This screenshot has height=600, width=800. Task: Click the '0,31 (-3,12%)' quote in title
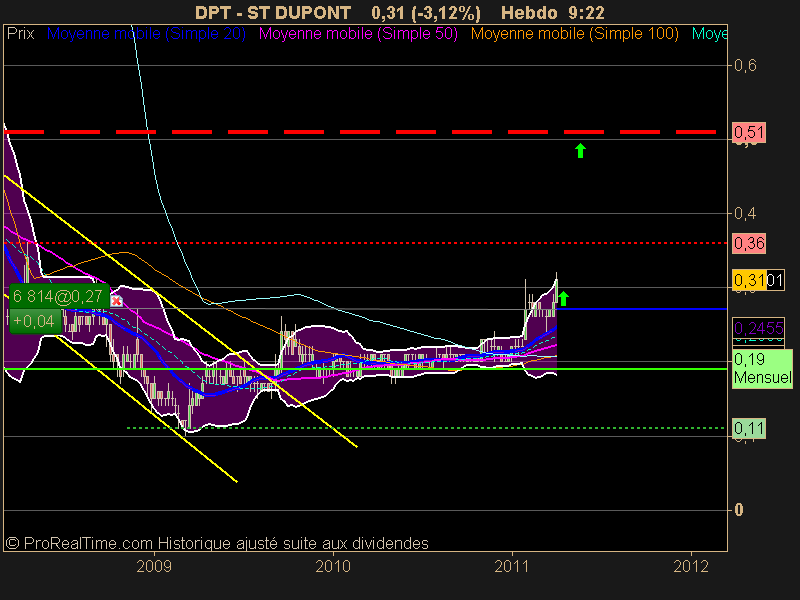tap(426, 12)
